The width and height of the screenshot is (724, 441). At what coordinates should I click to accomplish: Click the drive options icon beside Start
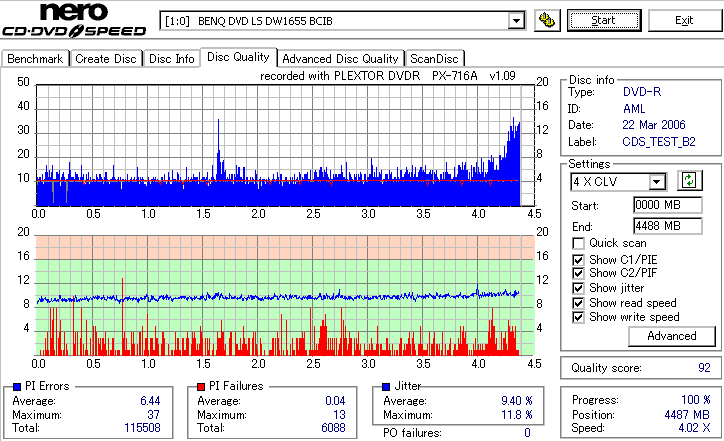pos(547,21)
